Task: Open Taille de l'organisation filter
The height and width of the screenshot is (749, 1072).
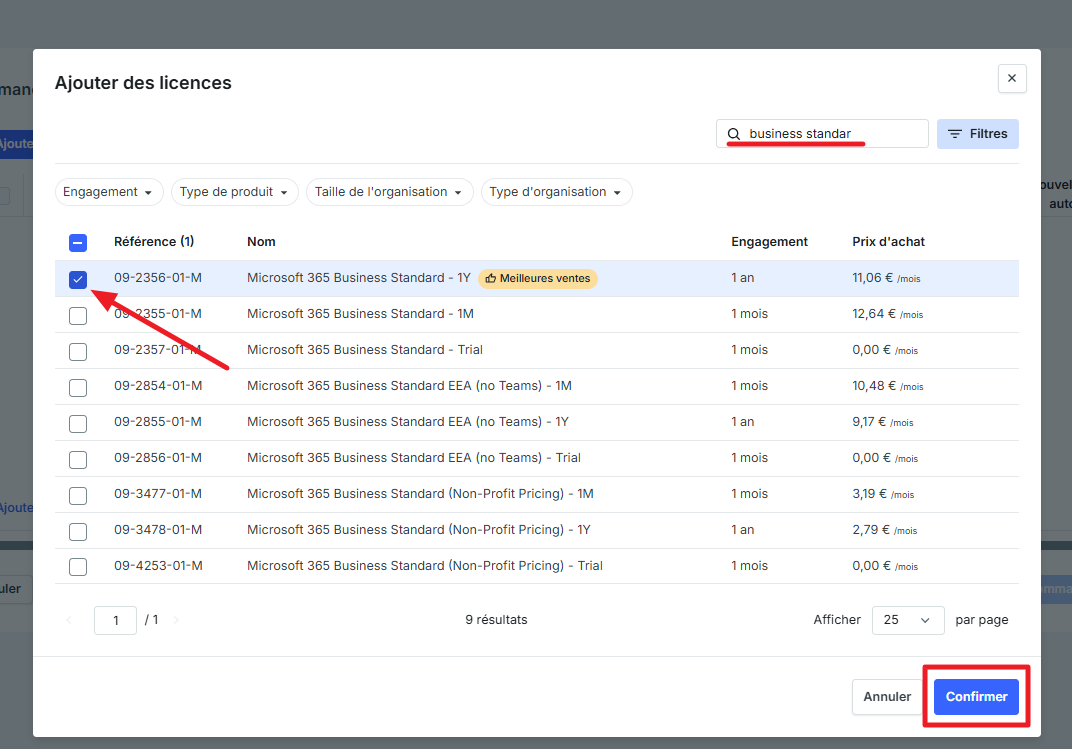Action: (389, 192)
